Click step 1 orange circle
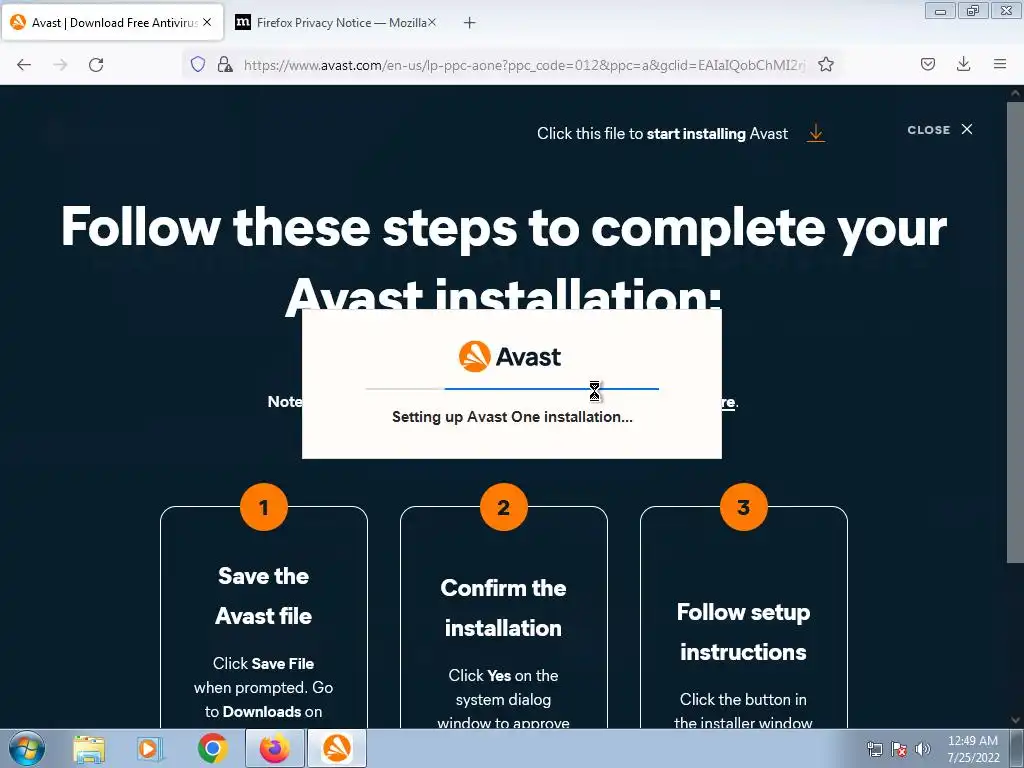The height and width of the screenshot is (768, 1024). (264, 507)
